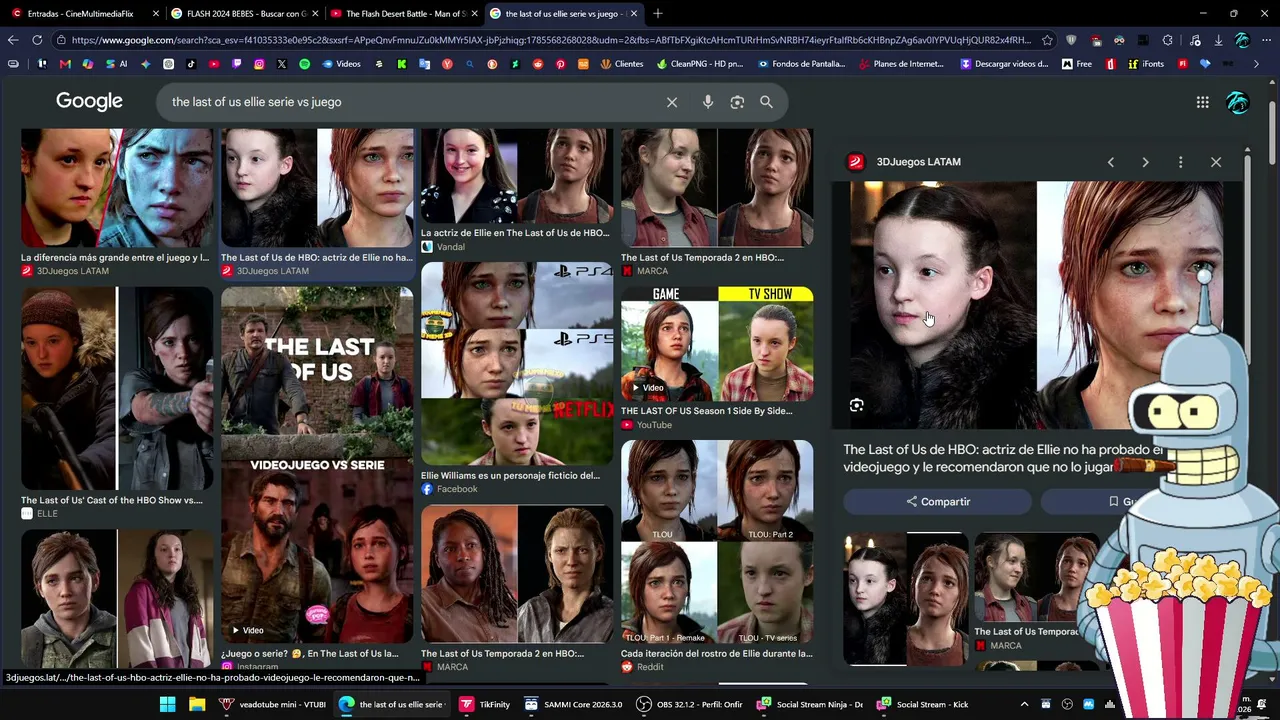The image size is (1280, 720).
Task: Click the address bar URL
Action: pyautogui.click(x=550, y=40)
